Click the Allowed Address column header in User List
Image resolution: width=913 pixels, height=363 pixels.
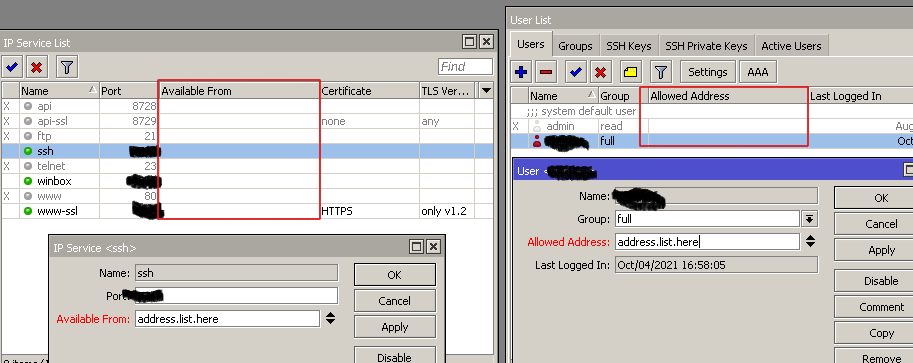727,96
